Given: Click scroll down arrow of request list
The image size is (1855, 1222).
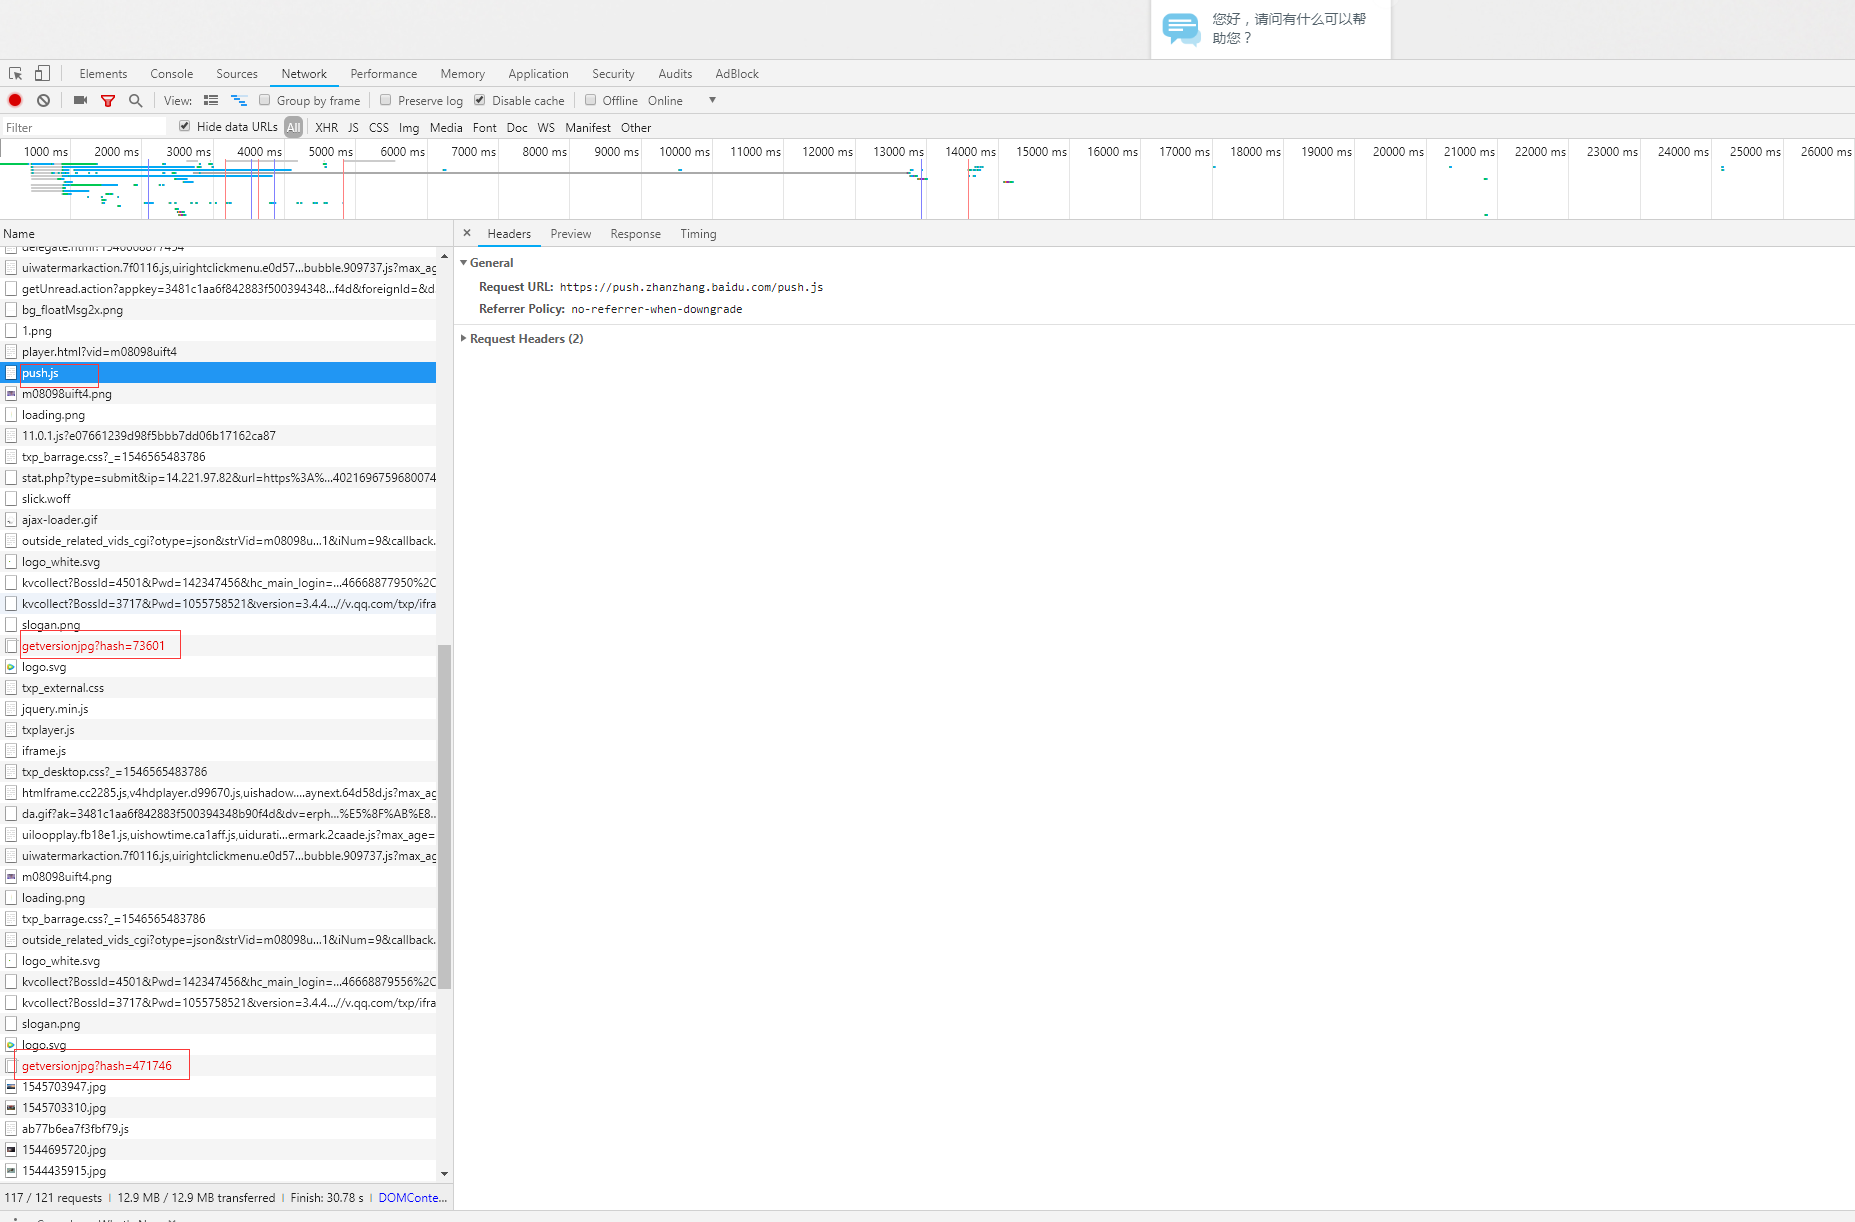Looking at the screenshot, I should (444, 1174).
